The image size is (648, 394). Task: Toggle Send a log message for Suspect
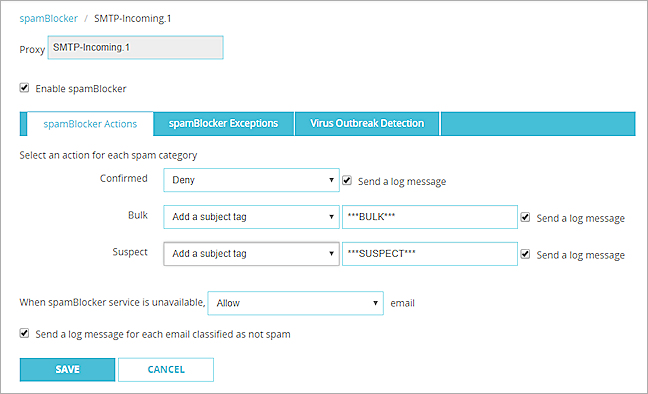(x=525, y=254)
